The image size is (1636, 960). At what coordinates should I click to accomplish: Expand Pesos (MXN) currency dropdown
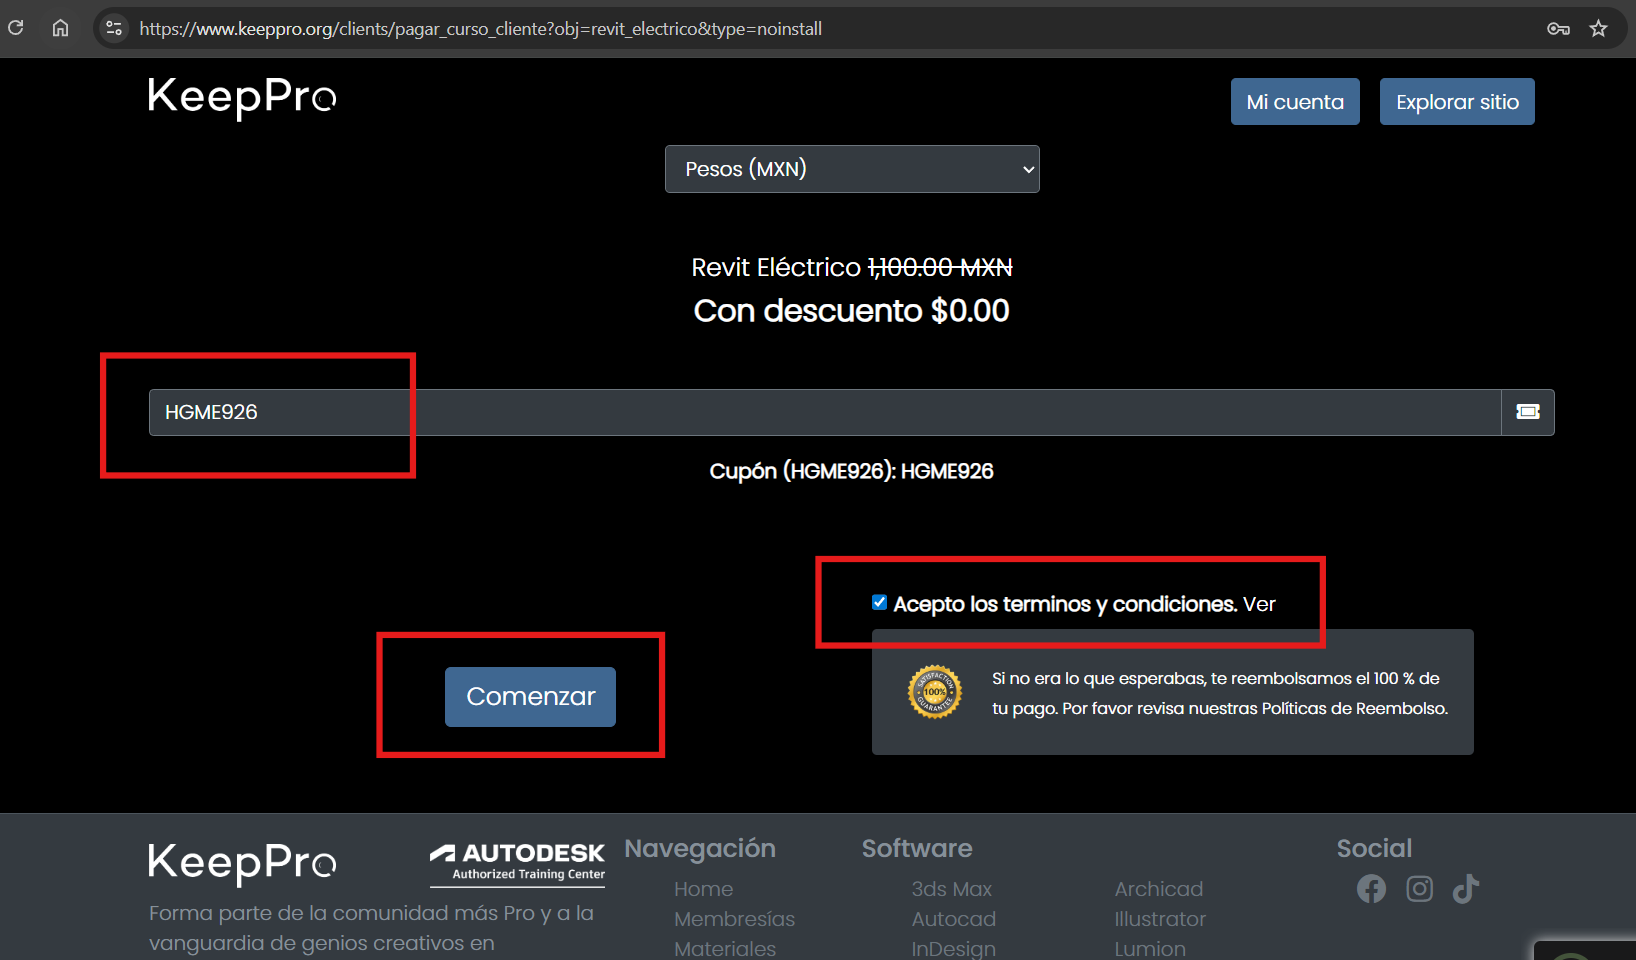point(852,169)
